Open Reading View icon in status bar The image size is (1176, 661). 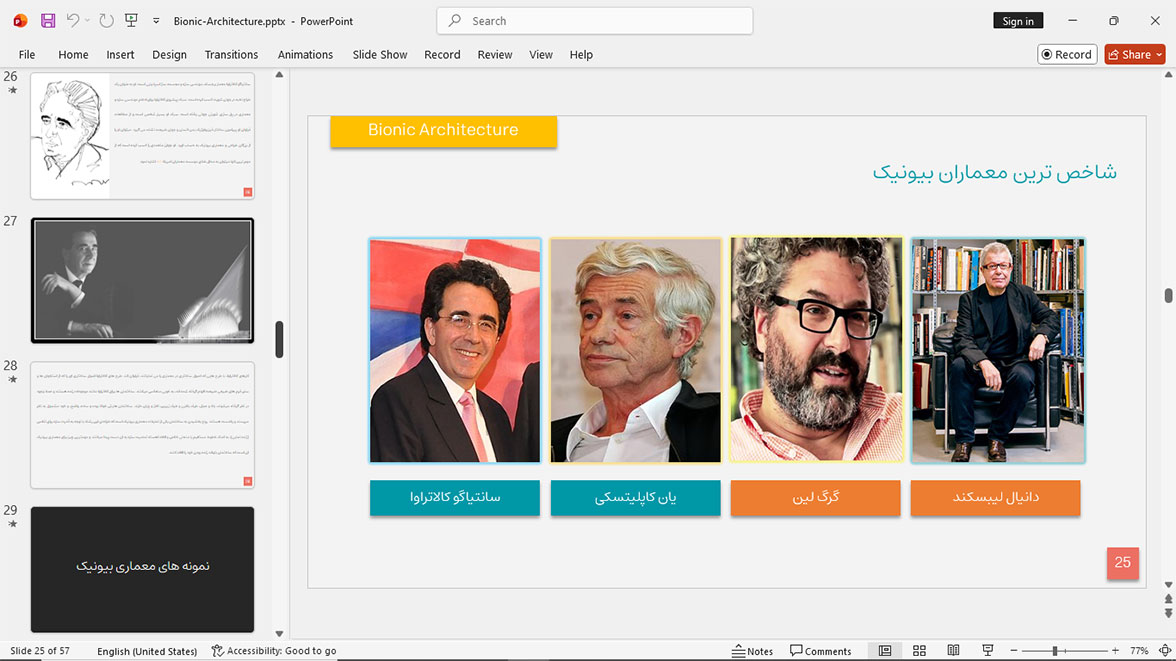(x=953, y=650)
